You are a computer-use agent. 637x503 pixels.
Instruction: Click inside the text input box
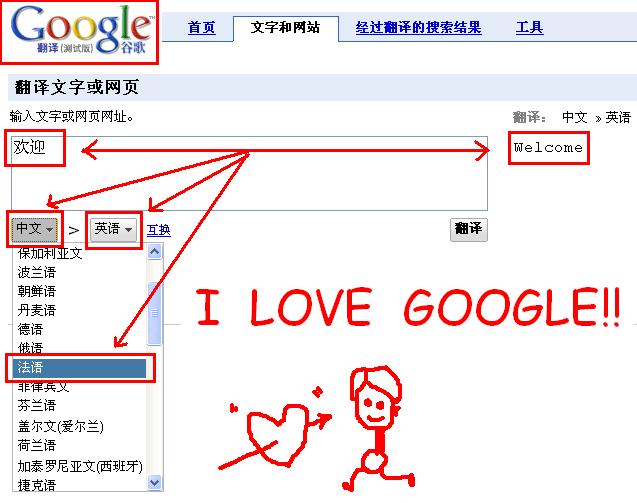pos(249,173)
